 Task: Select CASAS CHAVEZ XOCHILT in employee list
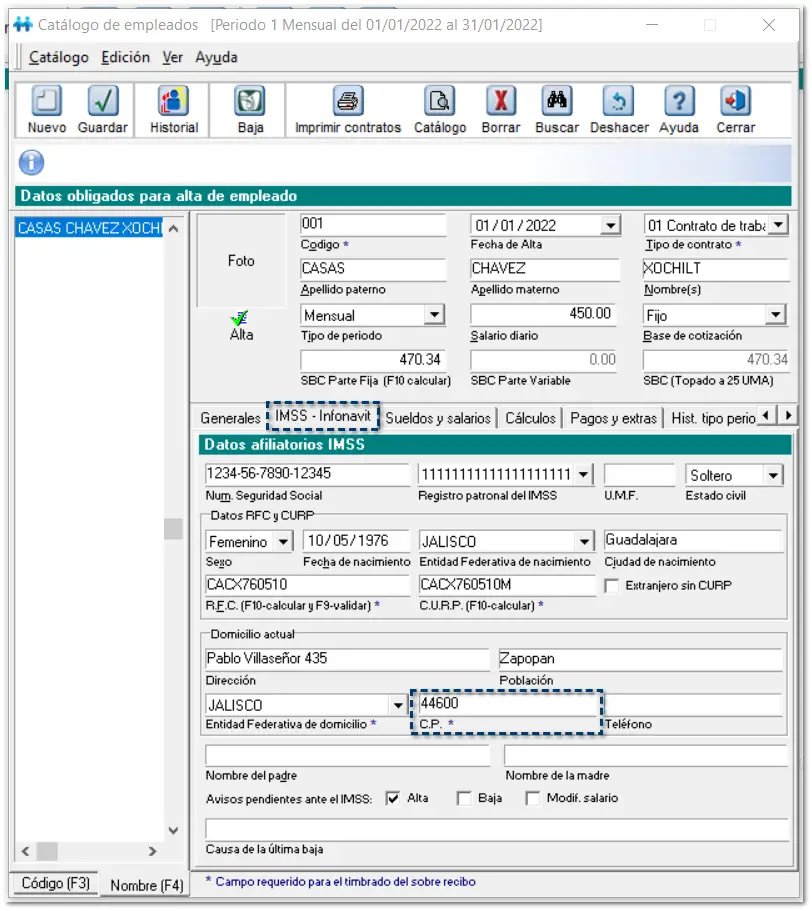coord(89,228)
